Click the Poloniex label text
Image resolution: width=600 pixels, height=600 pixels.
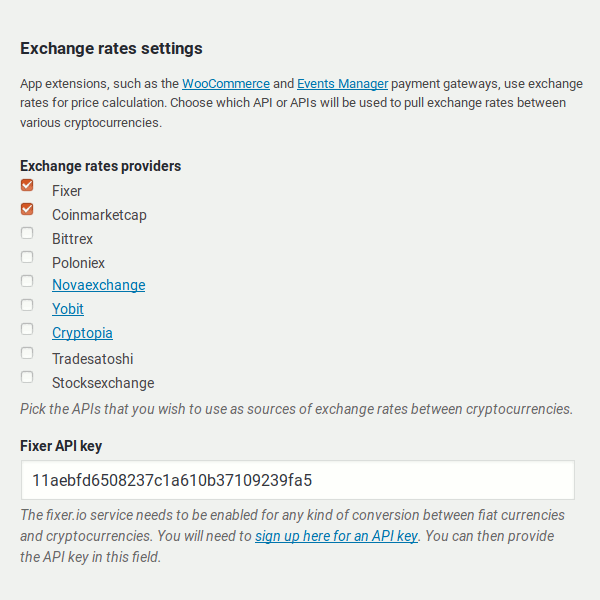coord(78,263)
